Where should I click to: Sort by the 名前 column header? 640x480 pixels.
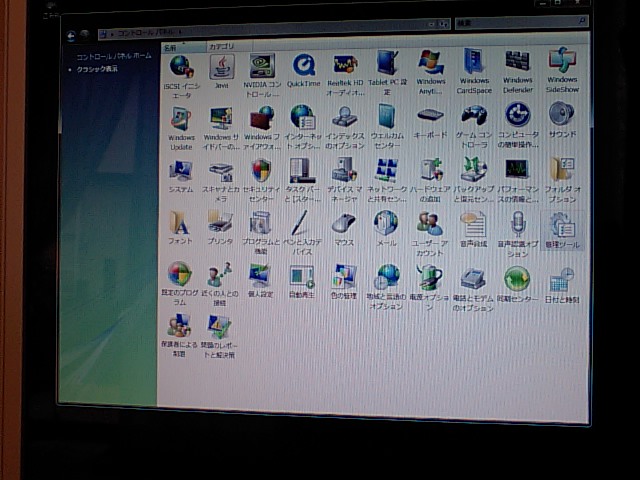[x=184, y=48]
